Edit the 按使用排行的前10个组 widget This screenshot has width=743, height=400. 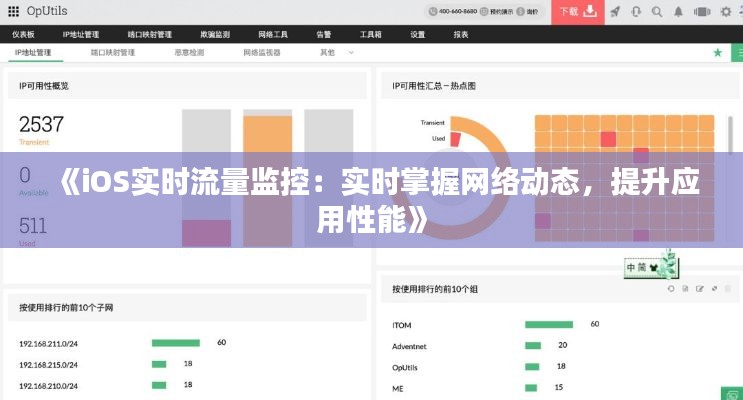(699, 289)
